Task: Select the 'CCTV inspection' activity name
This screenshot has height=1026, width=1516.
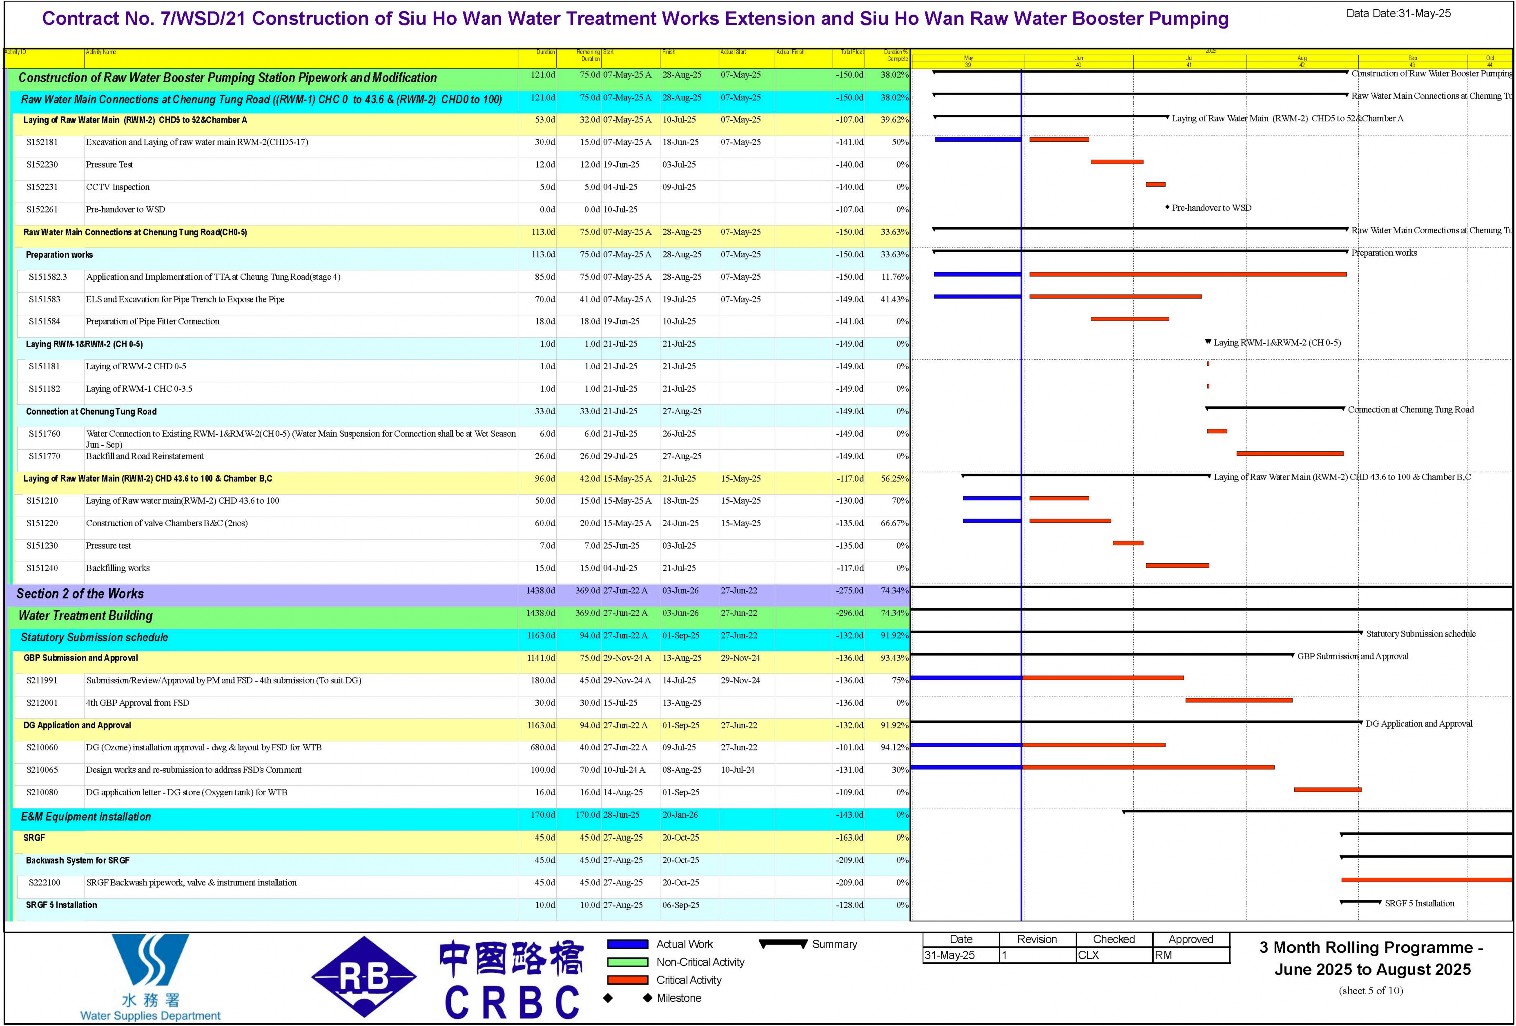Action: pos(118,187)
